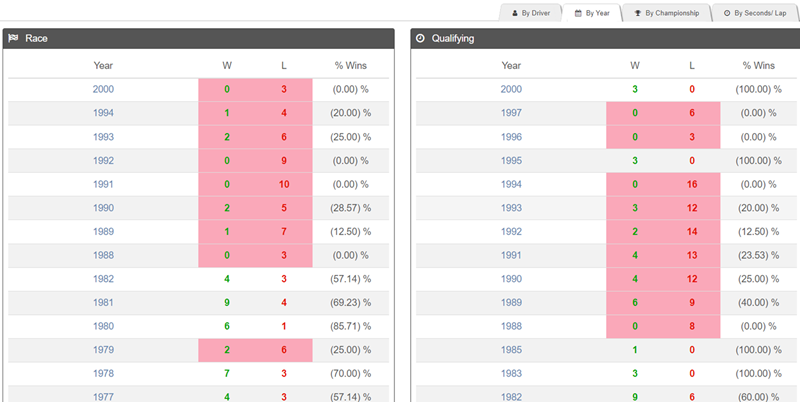Viewport: 800px width, 402px height.
Task: Open year 1990 in the Qualifying table
Action: click(x=511, y=279)
